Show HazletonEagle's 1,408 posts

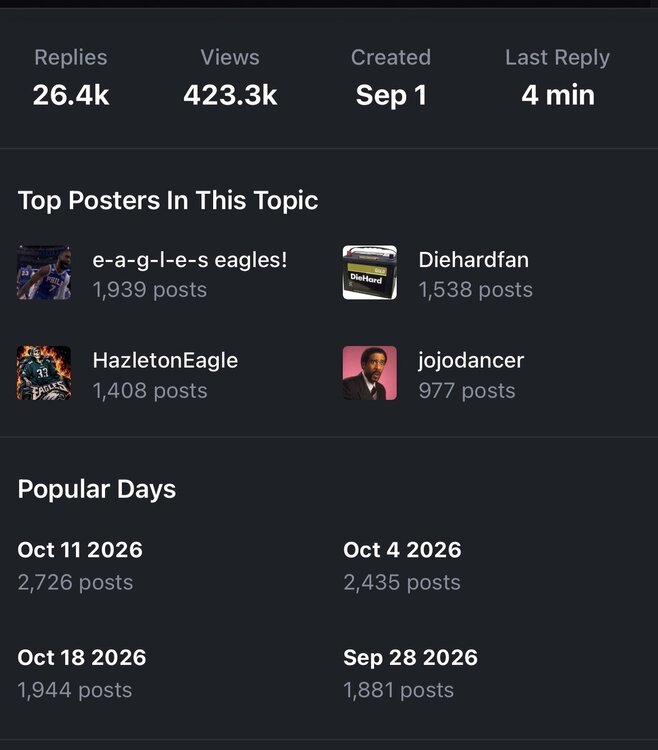(x=150, y=391)
